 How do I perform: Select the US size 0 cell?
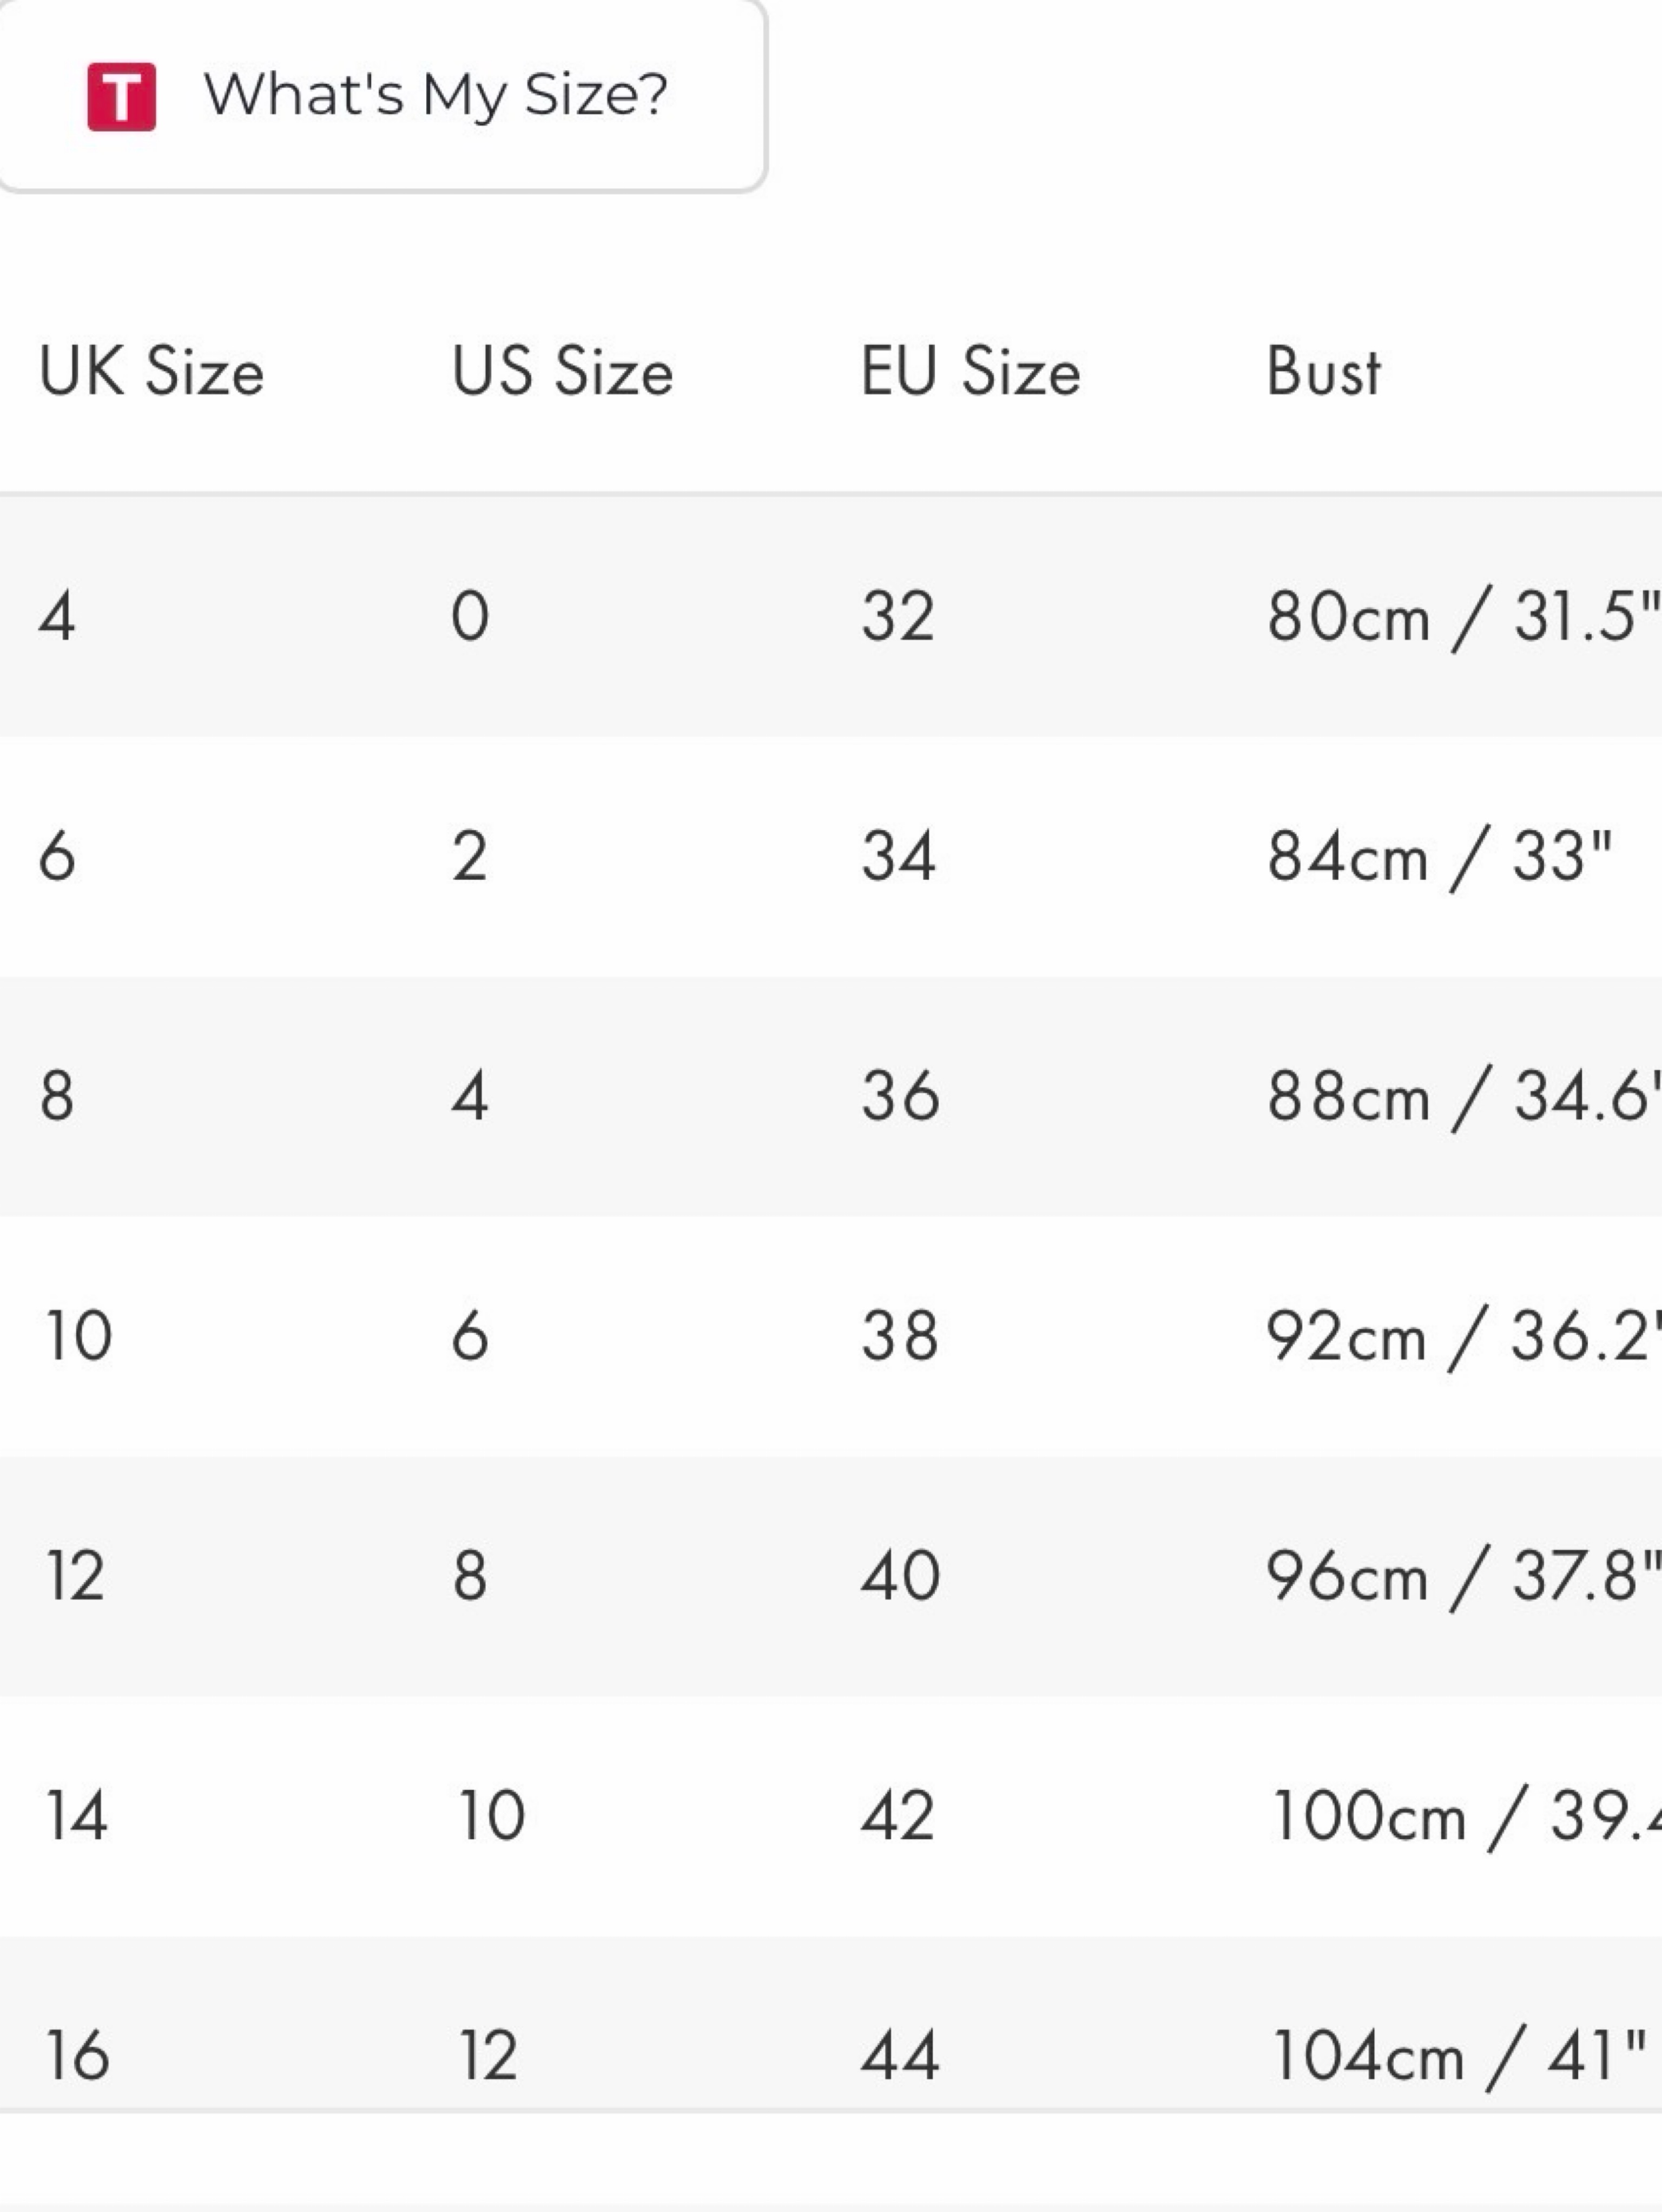(x=470, y=616)
